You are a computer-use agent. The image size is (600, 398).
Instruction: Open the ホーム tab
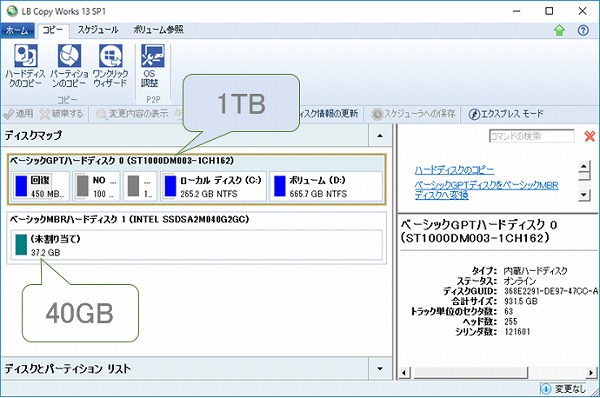coord(17,30)
